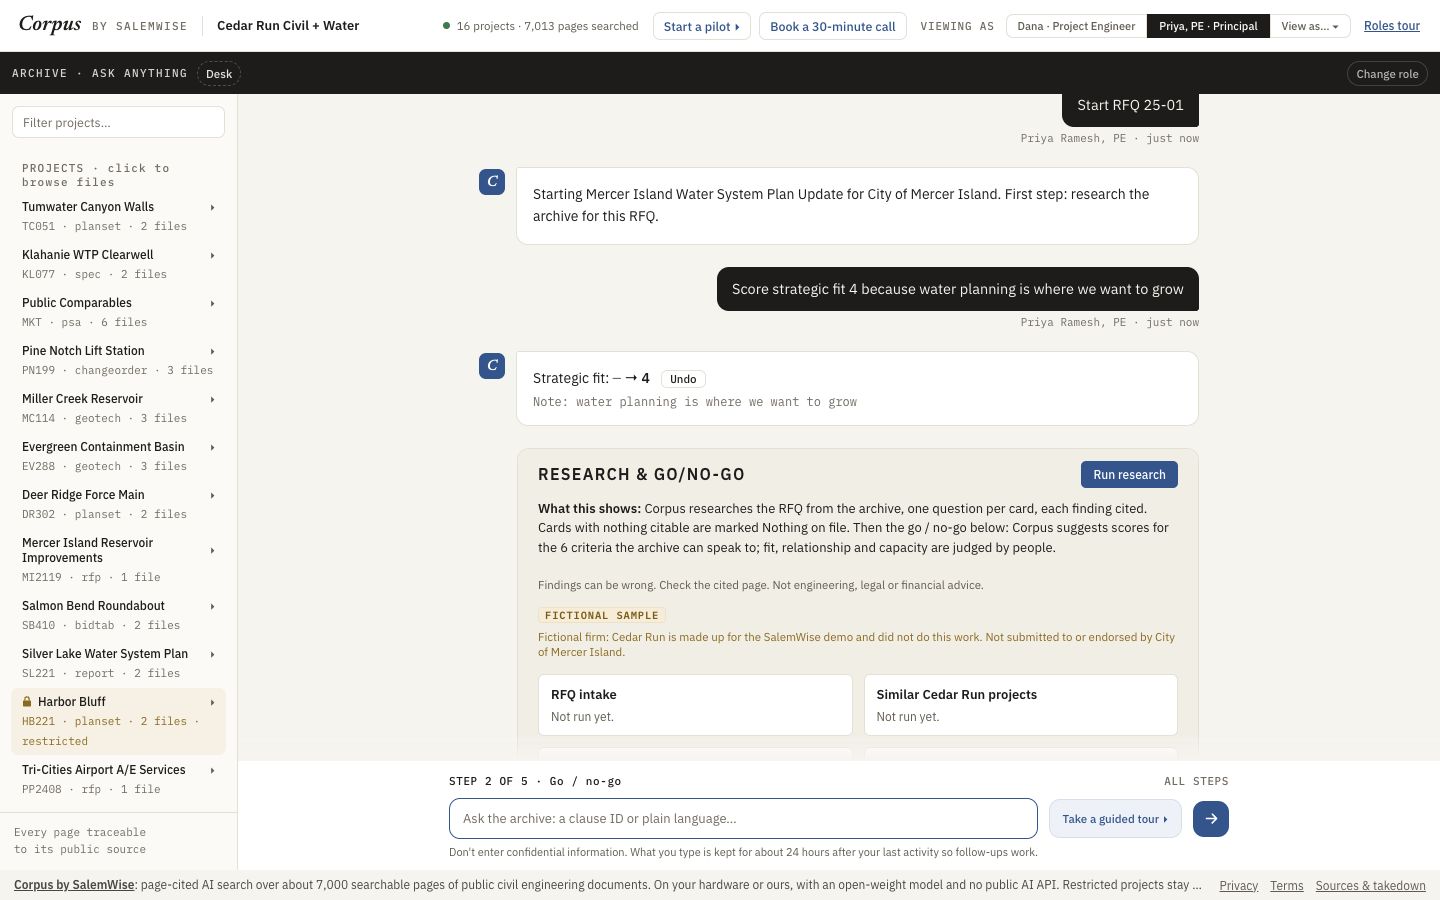Click the Change role button
This screenshot has height=900, width=1440.
(x=1387, y=74)
